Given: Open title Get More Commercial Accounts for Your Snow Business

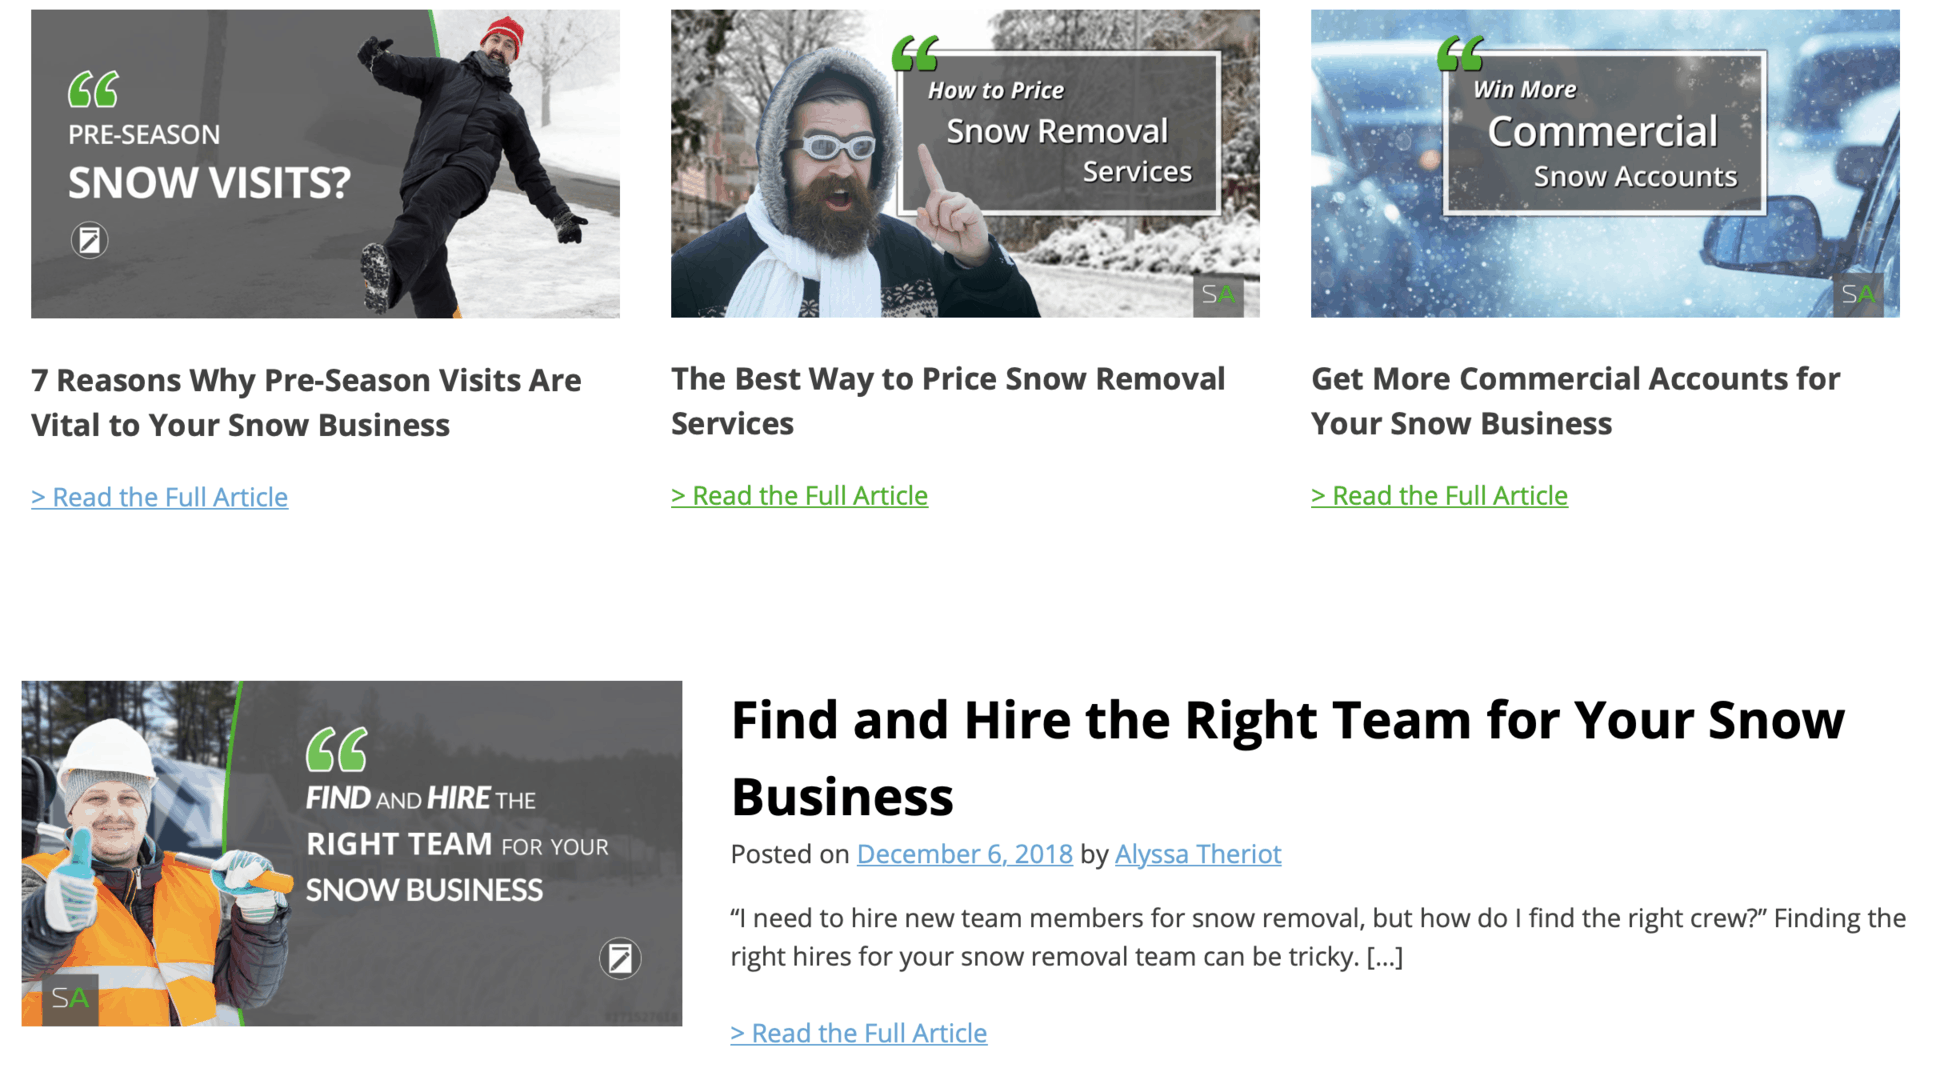Looking at the screenshot, I should tap(1575, 401).
